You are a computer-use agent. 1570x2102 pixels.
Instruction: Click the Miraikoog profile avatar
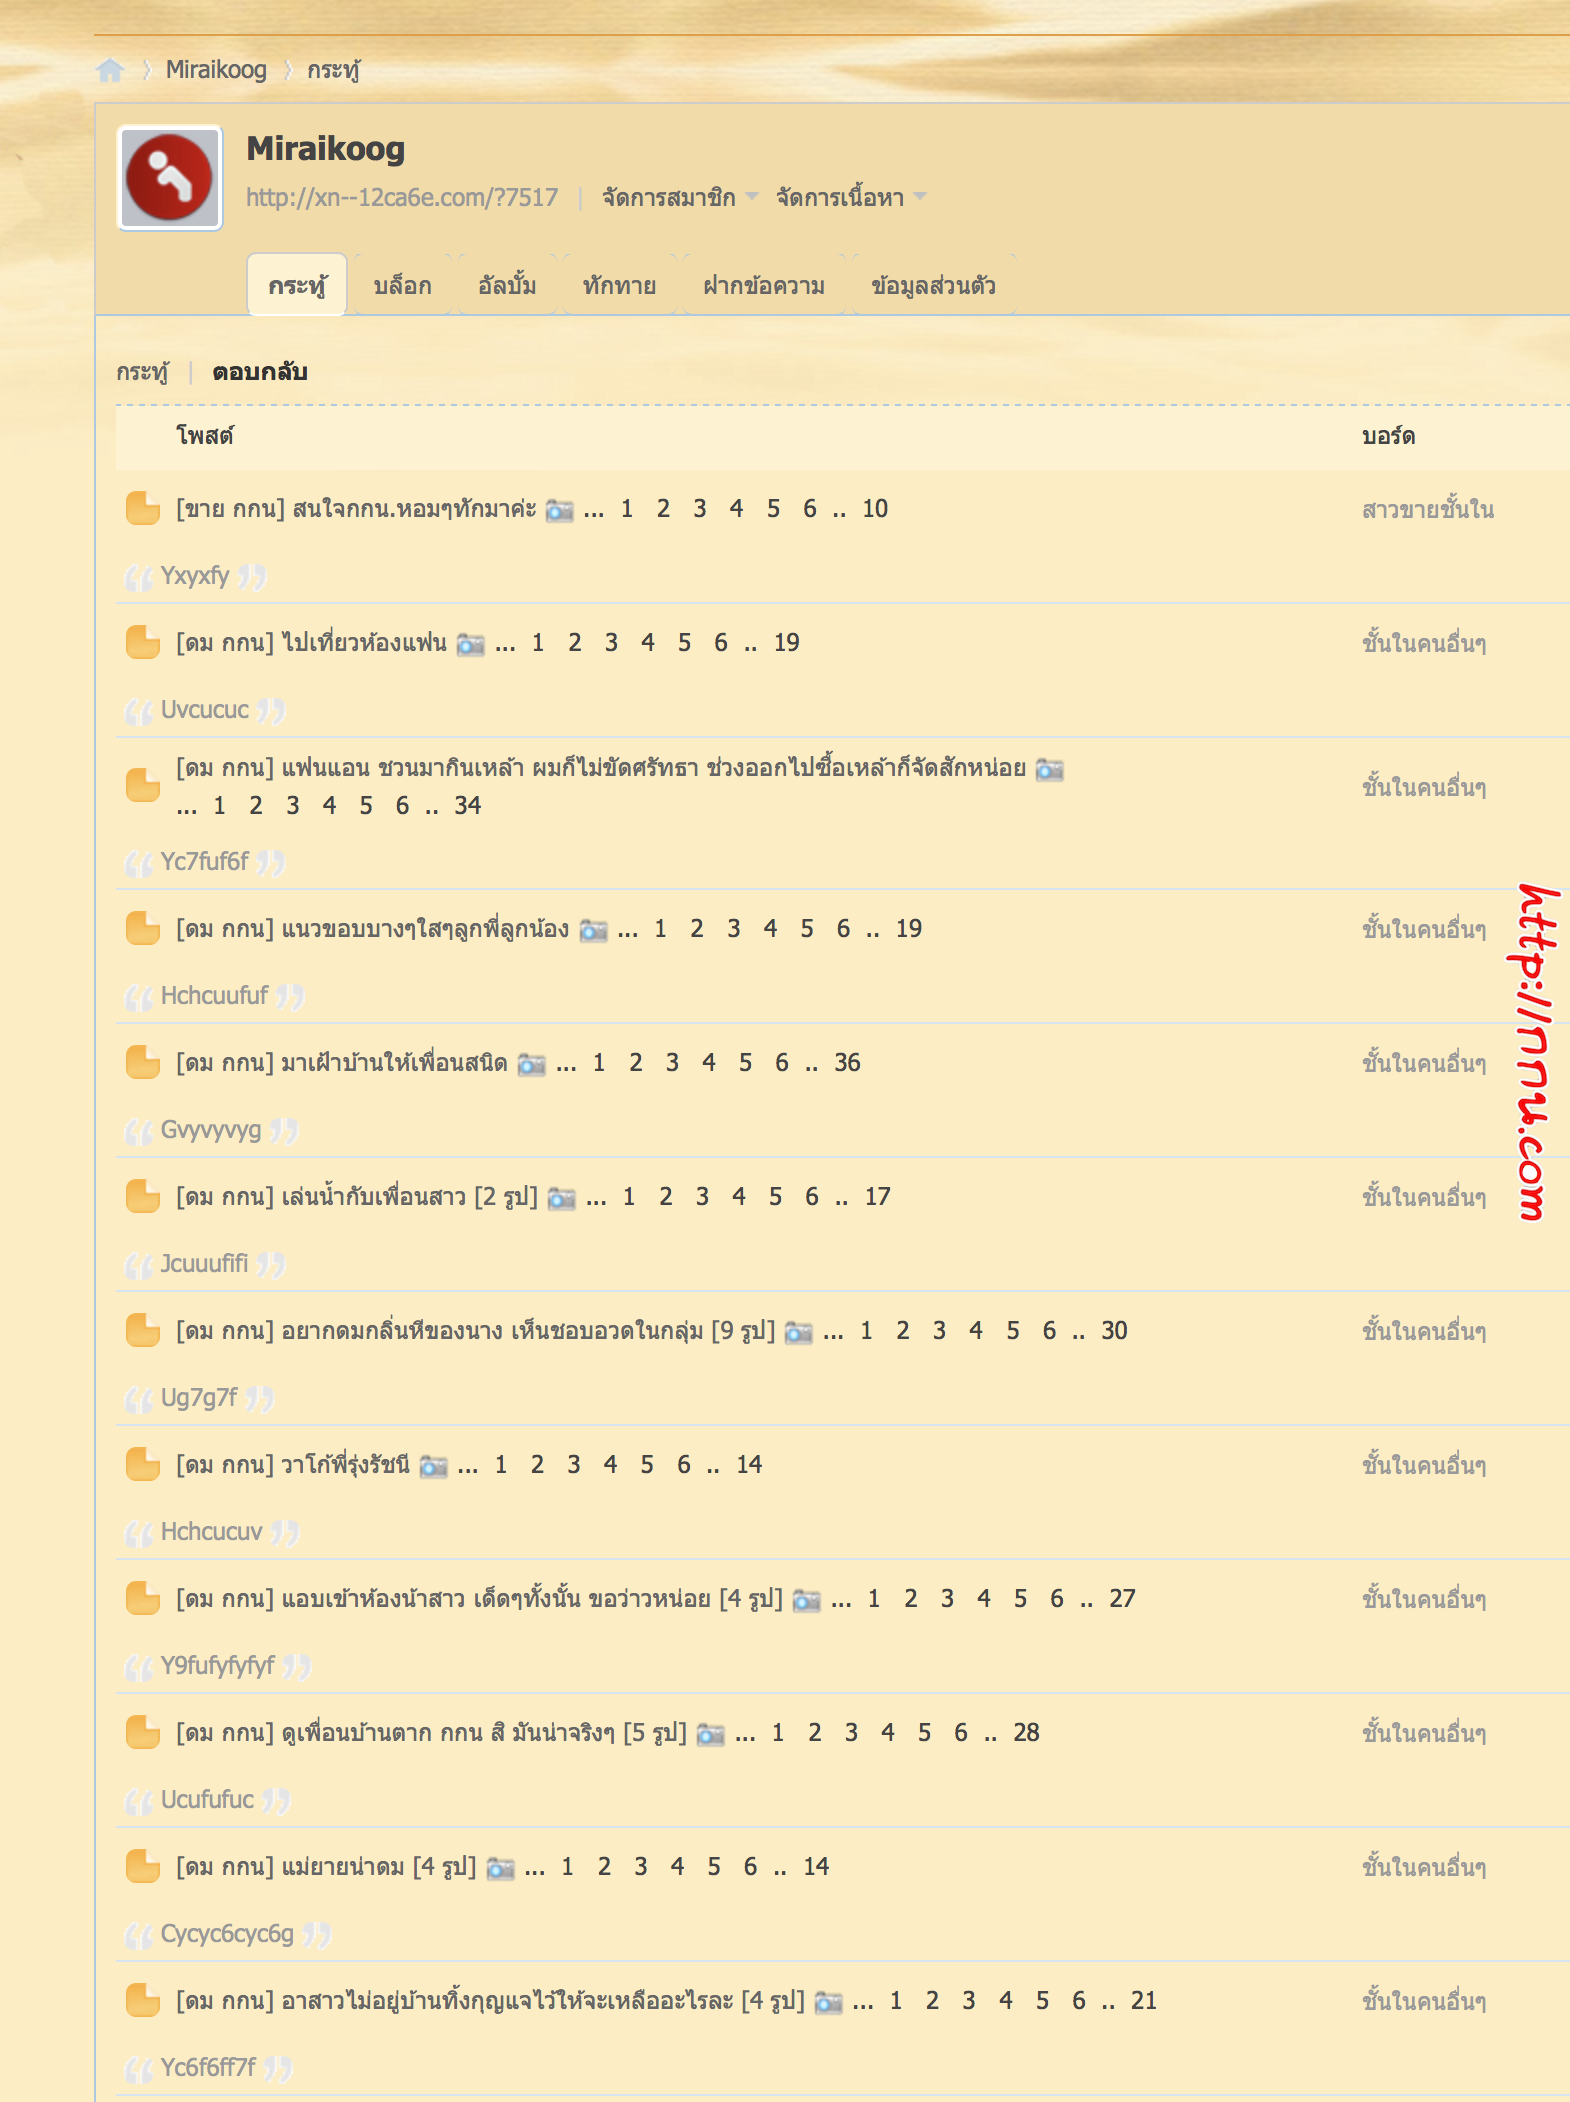coord(170,178)
